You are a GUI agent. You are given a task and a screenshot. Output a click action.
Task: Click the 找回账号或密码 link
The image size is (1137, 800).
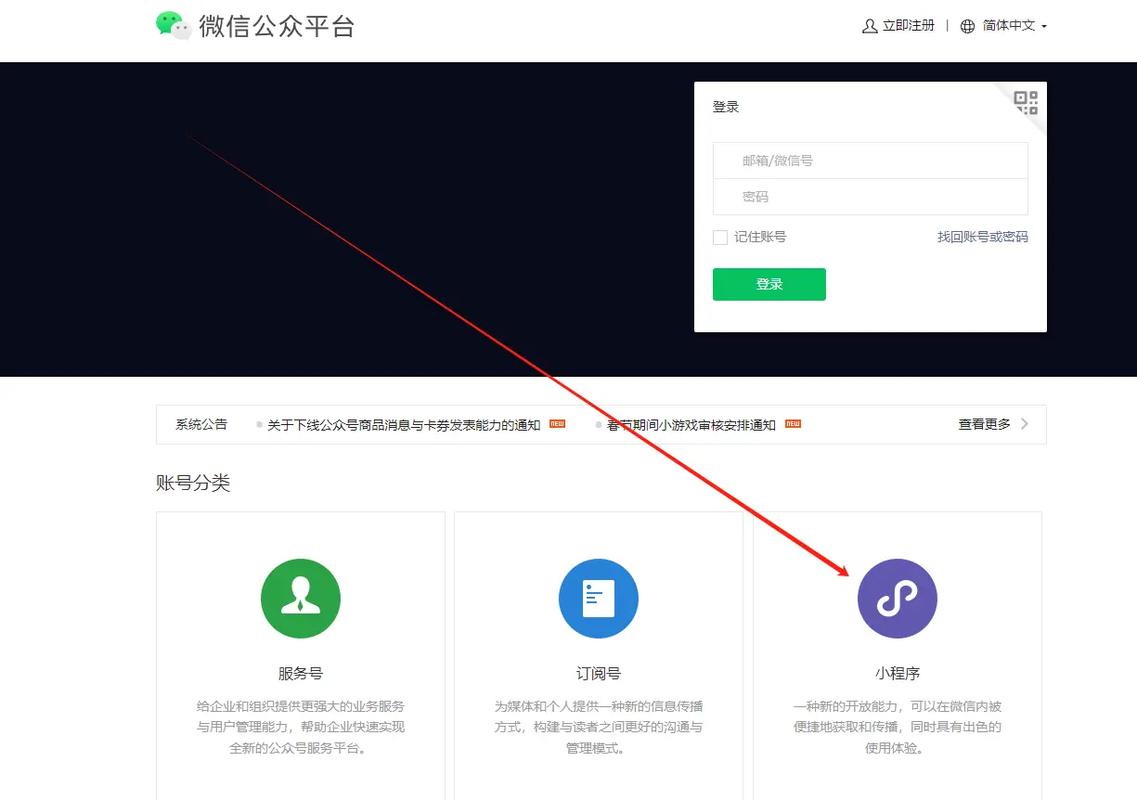pyautogui.click(x=983, y=237)
